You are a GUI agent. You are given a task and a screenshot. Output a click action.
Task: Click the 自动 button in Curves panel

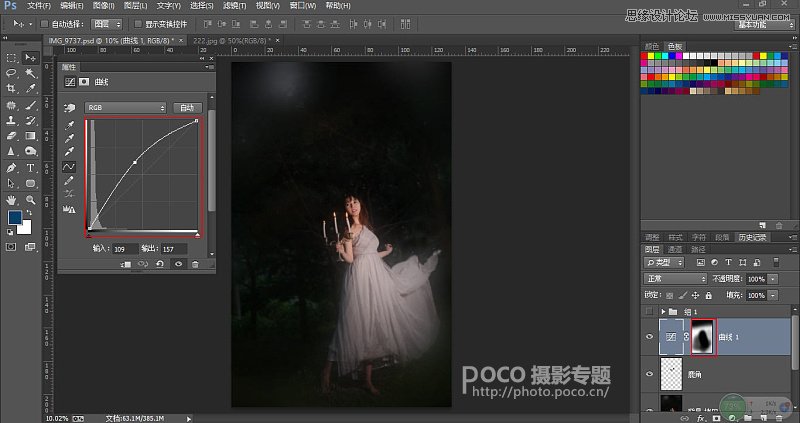click(x=187, y=108)
